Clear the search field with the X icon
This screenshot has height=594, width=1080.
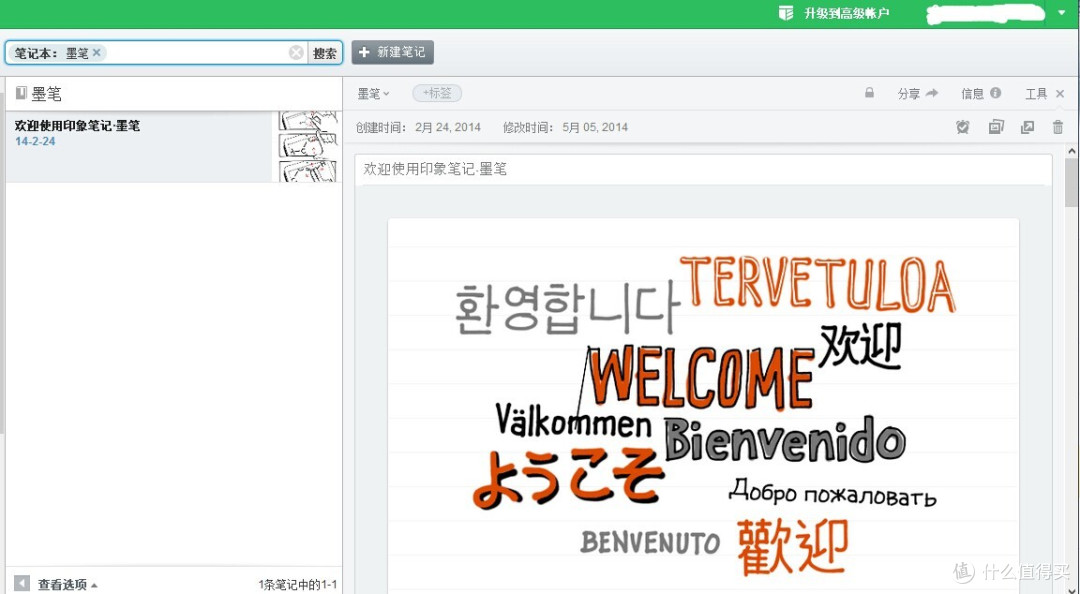point(296,52)
